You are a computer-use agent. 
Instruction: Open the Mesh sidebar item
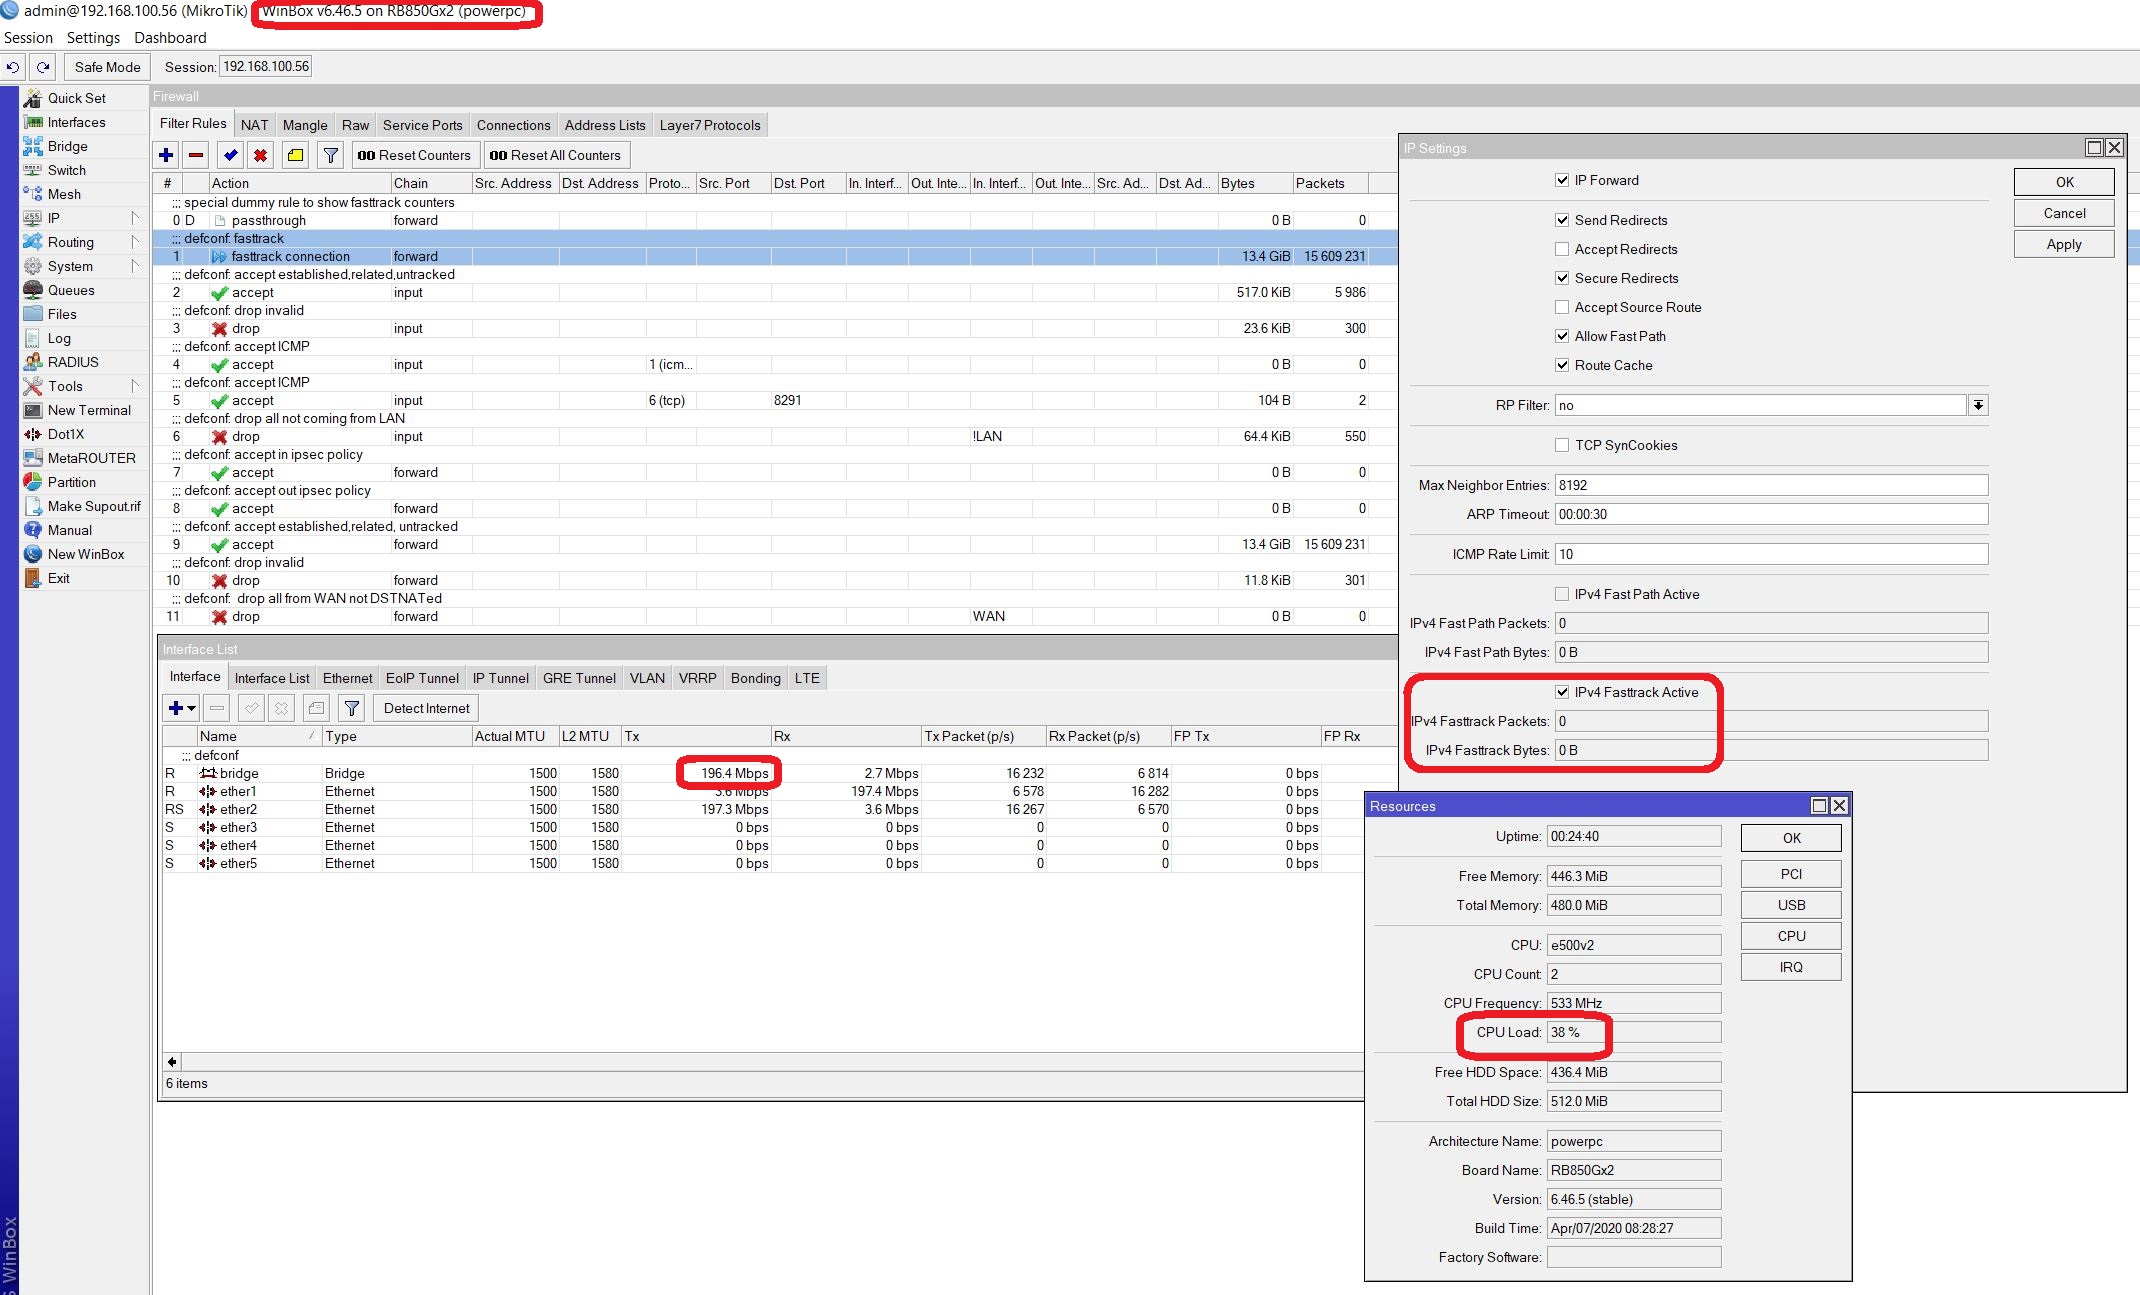[x=64, y=194]
